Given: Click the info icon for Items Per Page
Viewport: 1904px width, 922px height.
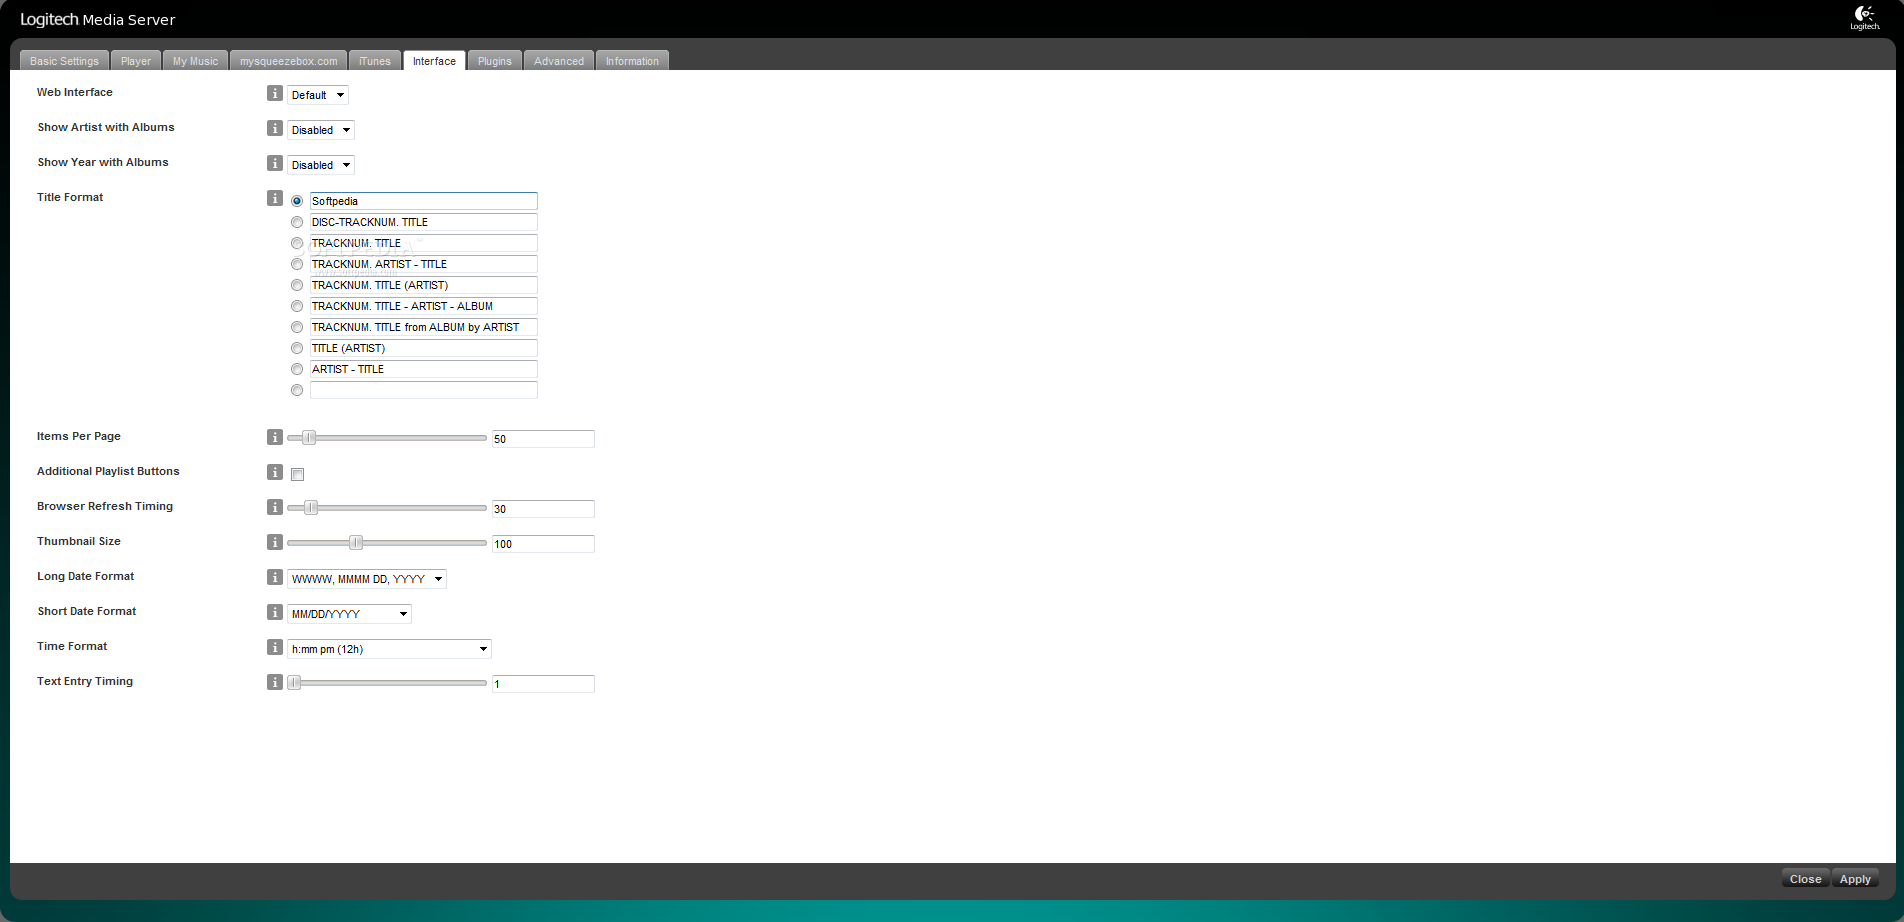Looking at the screenshot, I should click(x=275, y=437).
